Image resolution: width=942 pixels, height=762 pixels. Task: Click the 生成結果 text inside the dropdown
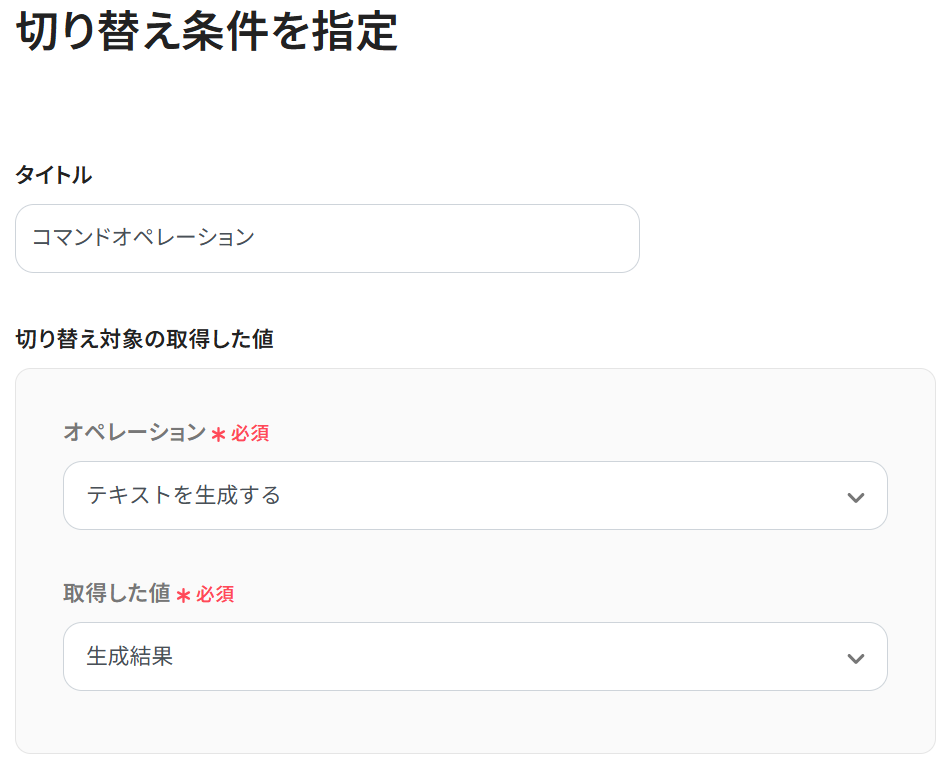130,656
